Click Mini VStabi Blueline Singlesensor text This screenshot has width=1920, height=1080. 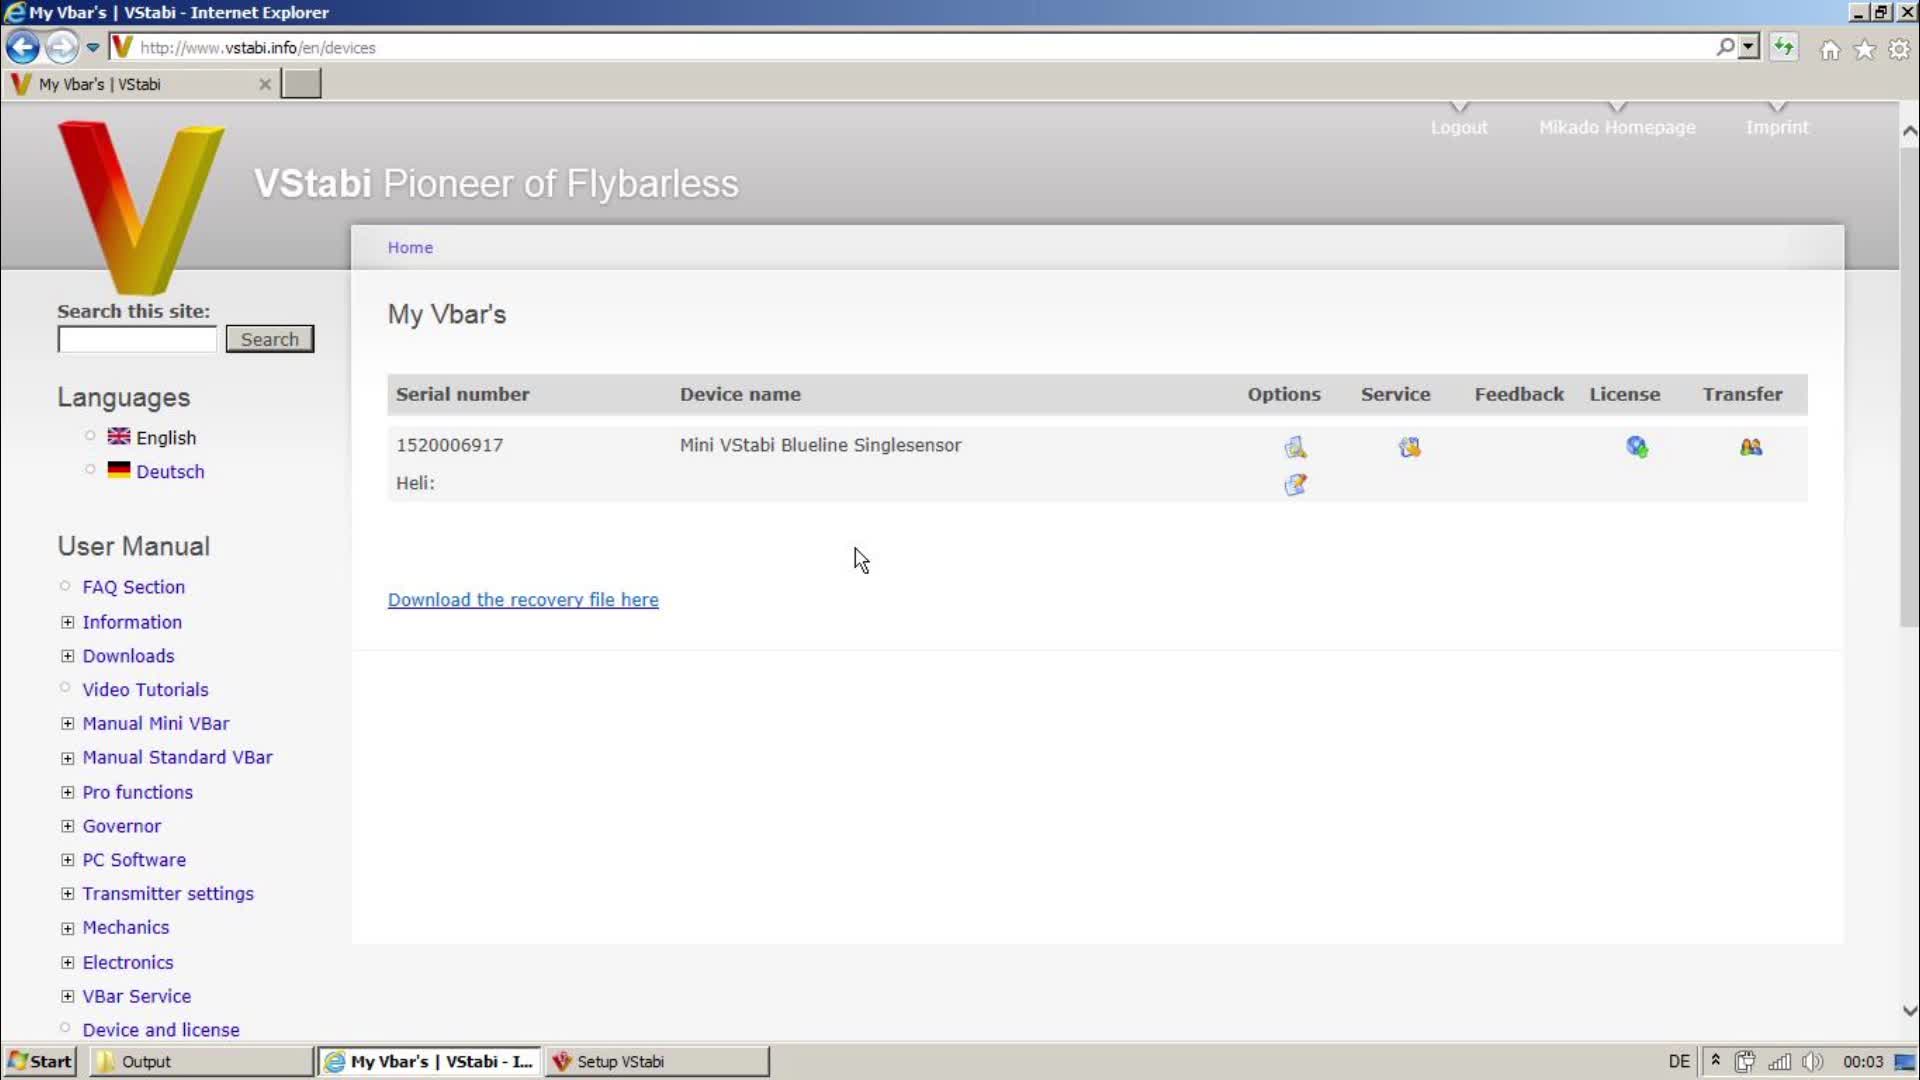coord(820,445)
